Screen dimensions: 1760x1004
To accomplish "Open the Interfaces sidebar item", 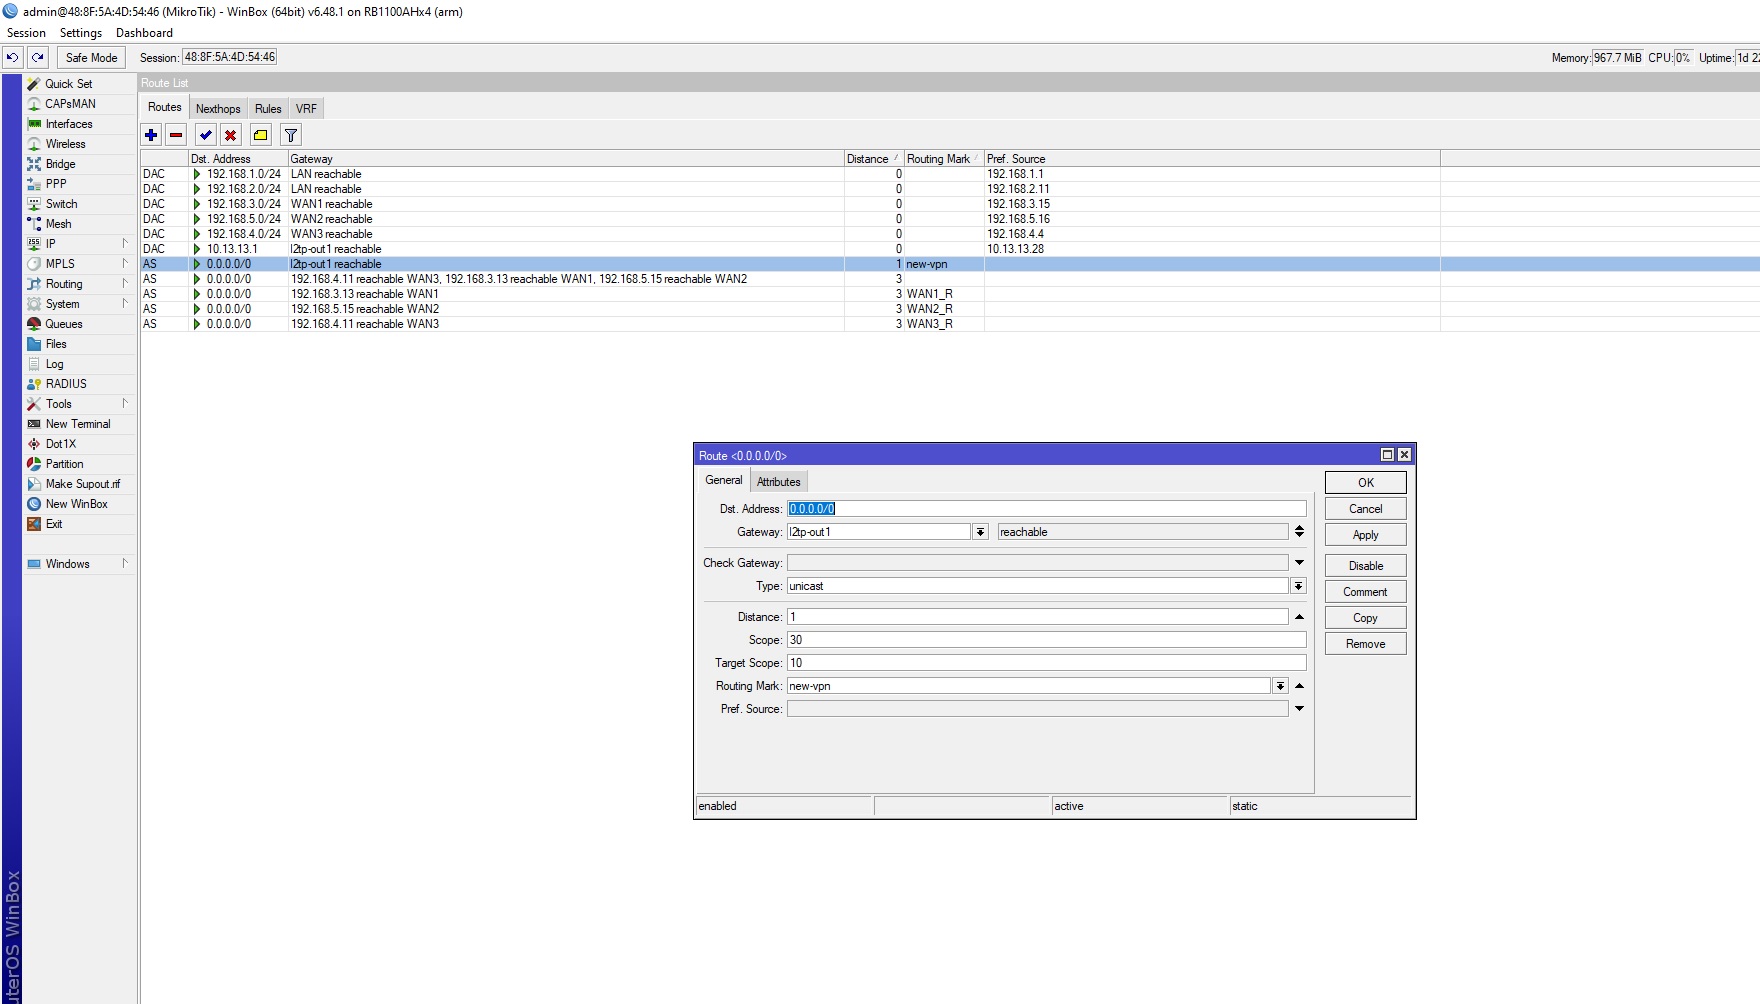I will (x=69, y=124).
